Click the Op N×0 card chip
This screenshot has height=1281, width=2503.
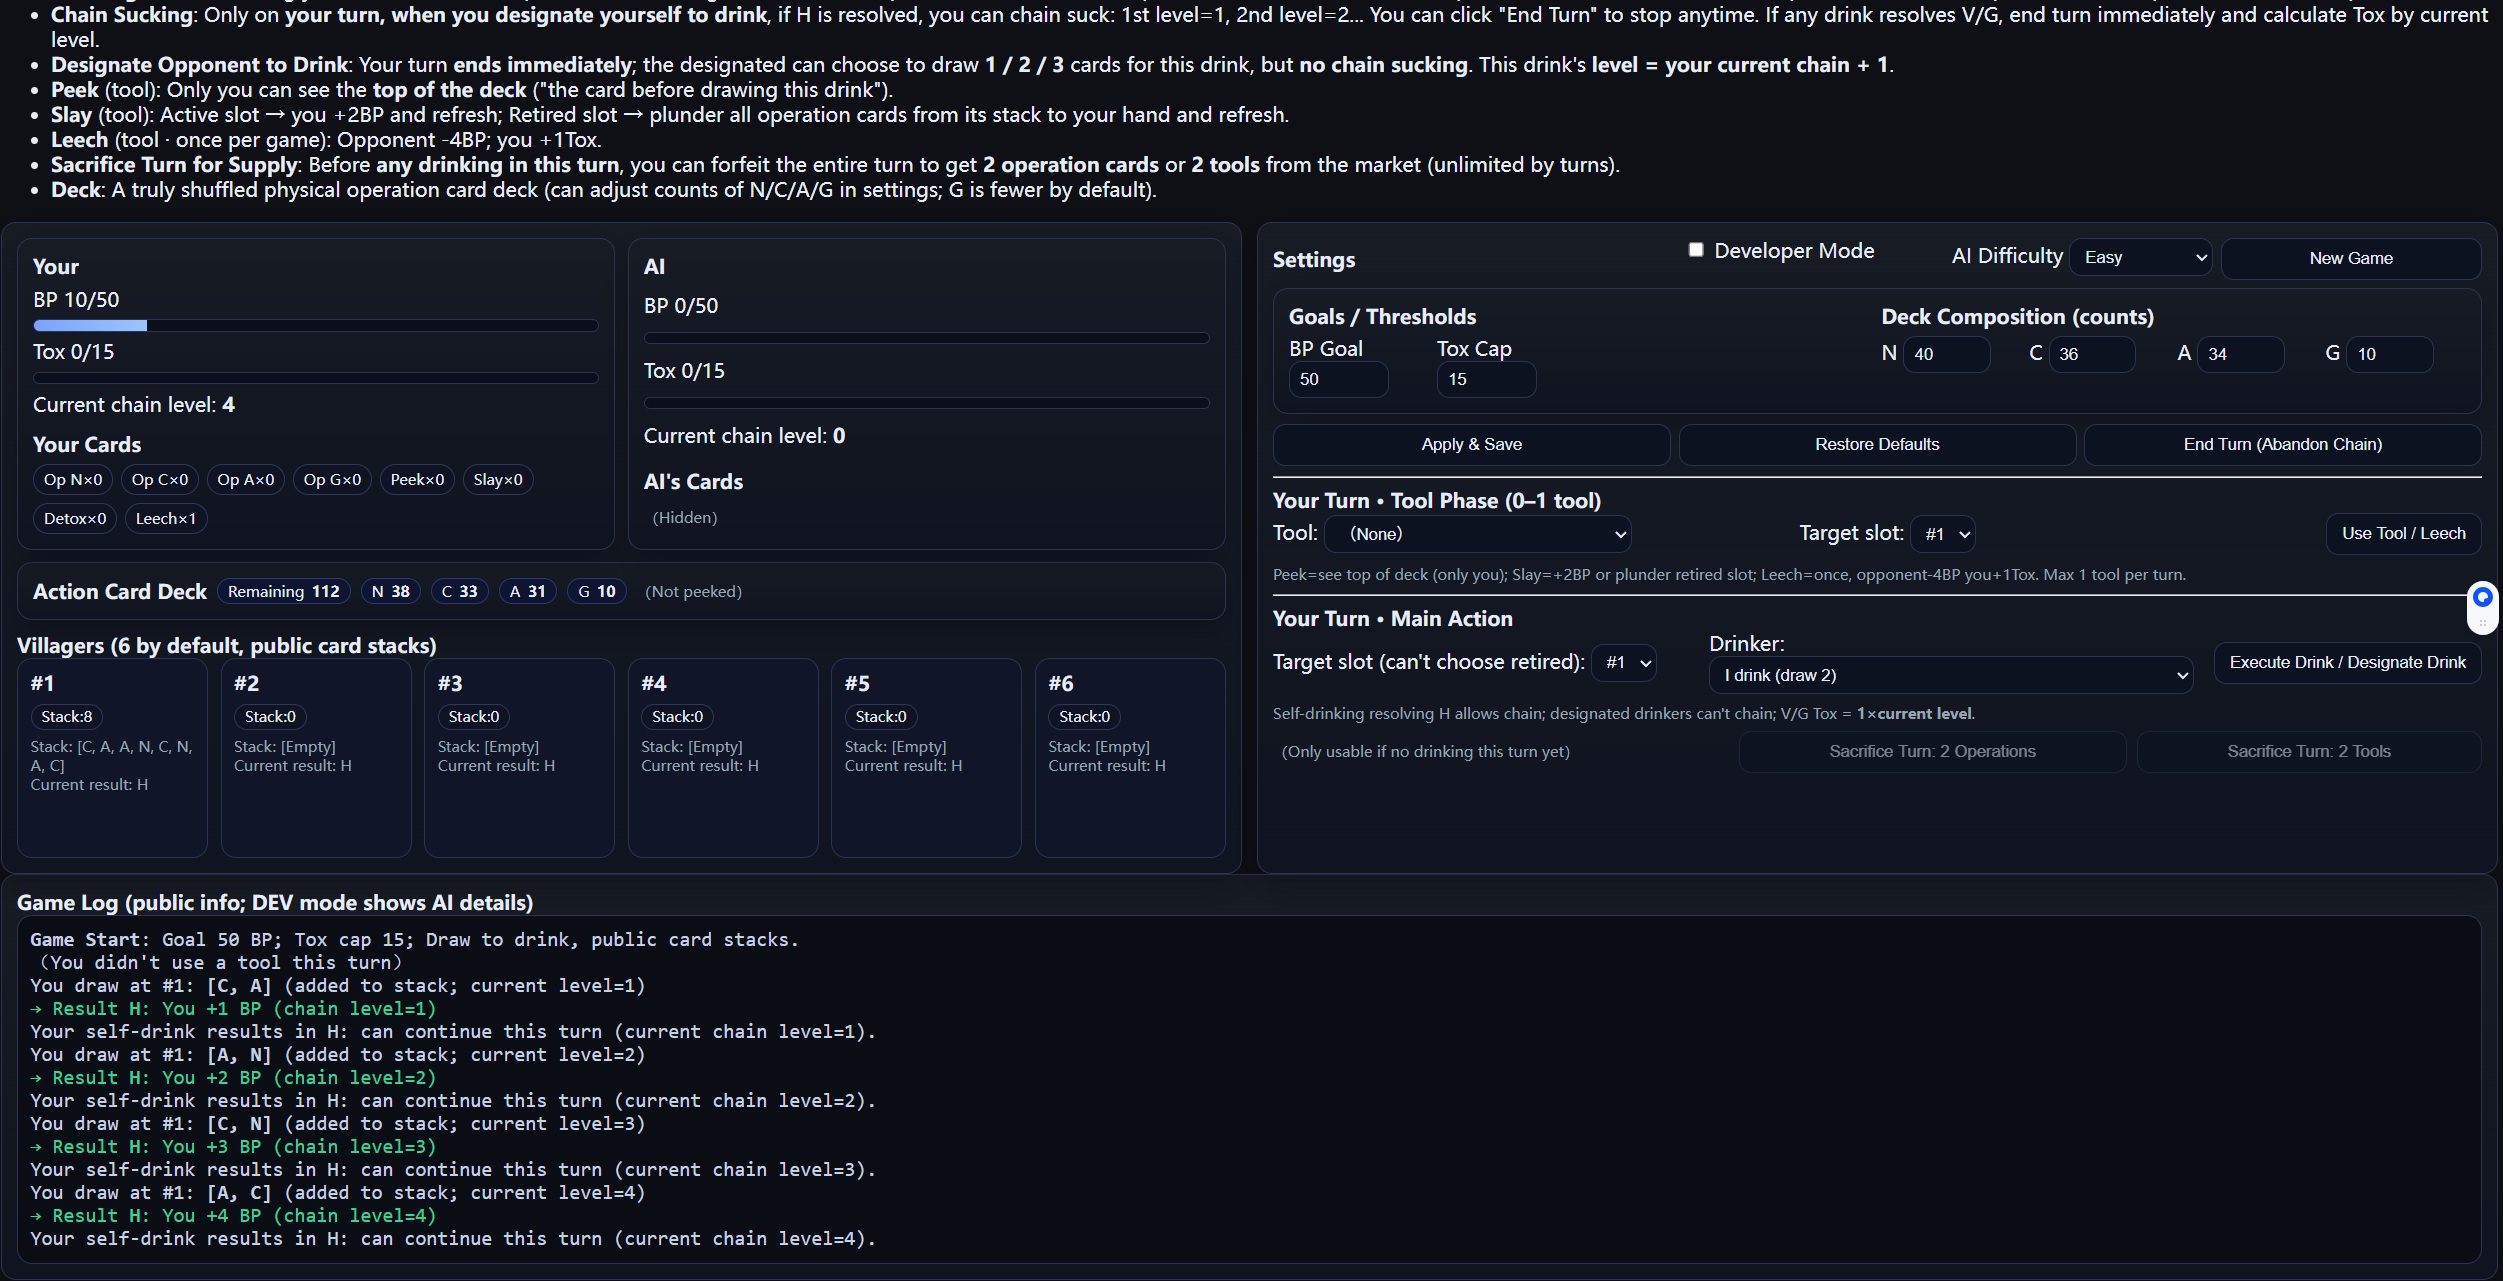pyautogui.click(x=73, y=480)
